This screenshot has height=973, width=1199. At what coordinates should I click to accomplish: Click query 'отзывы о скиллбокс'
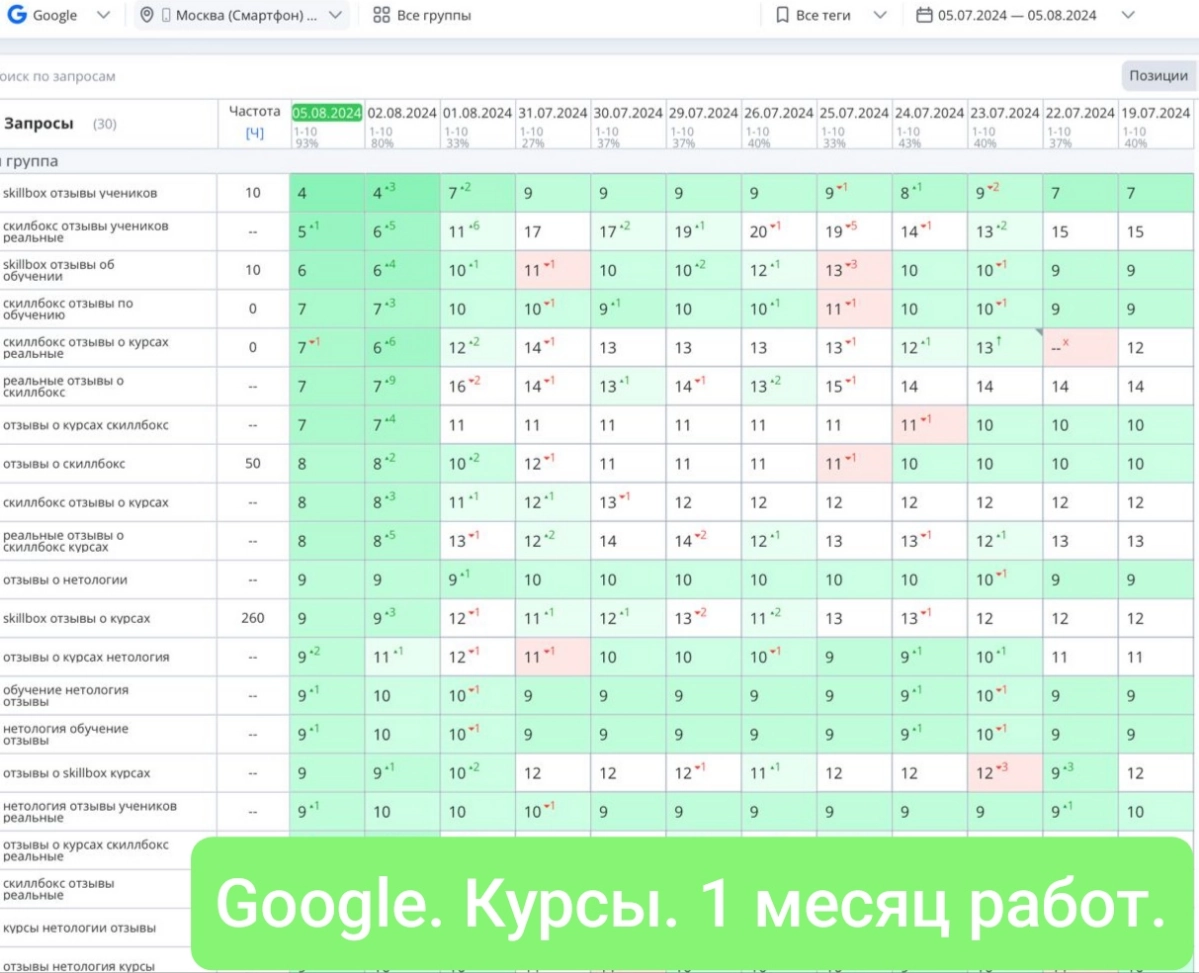63,464
